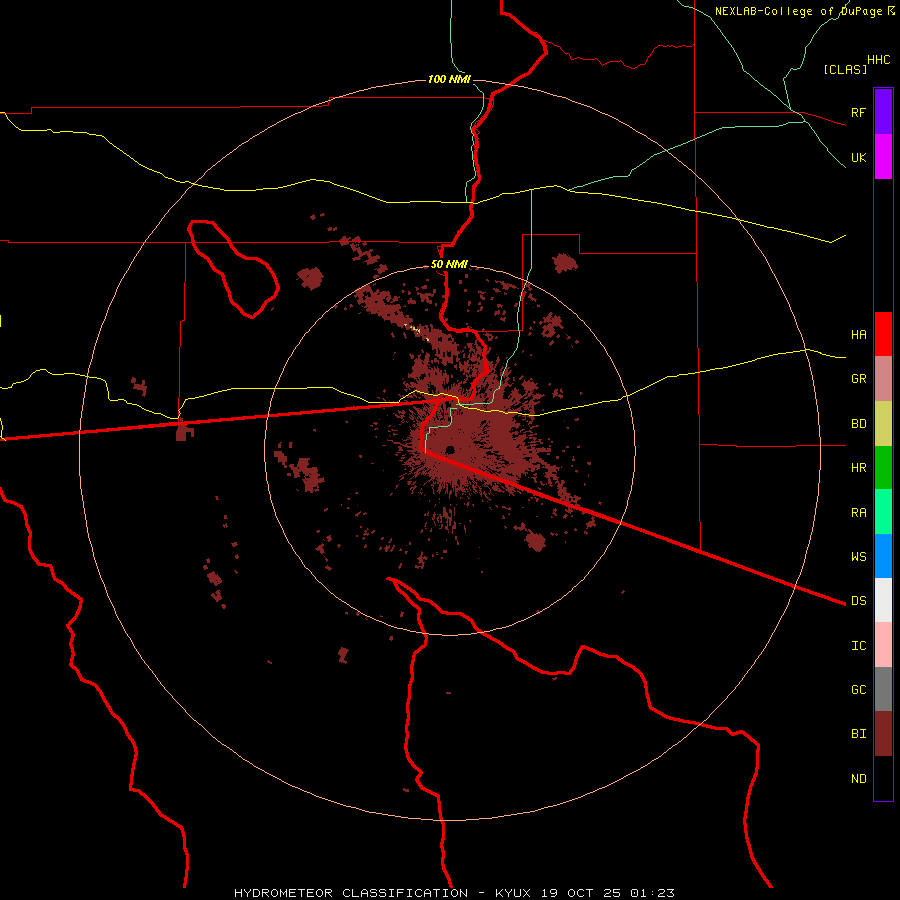Click the 01:23 timestamp

coord(652,893)
